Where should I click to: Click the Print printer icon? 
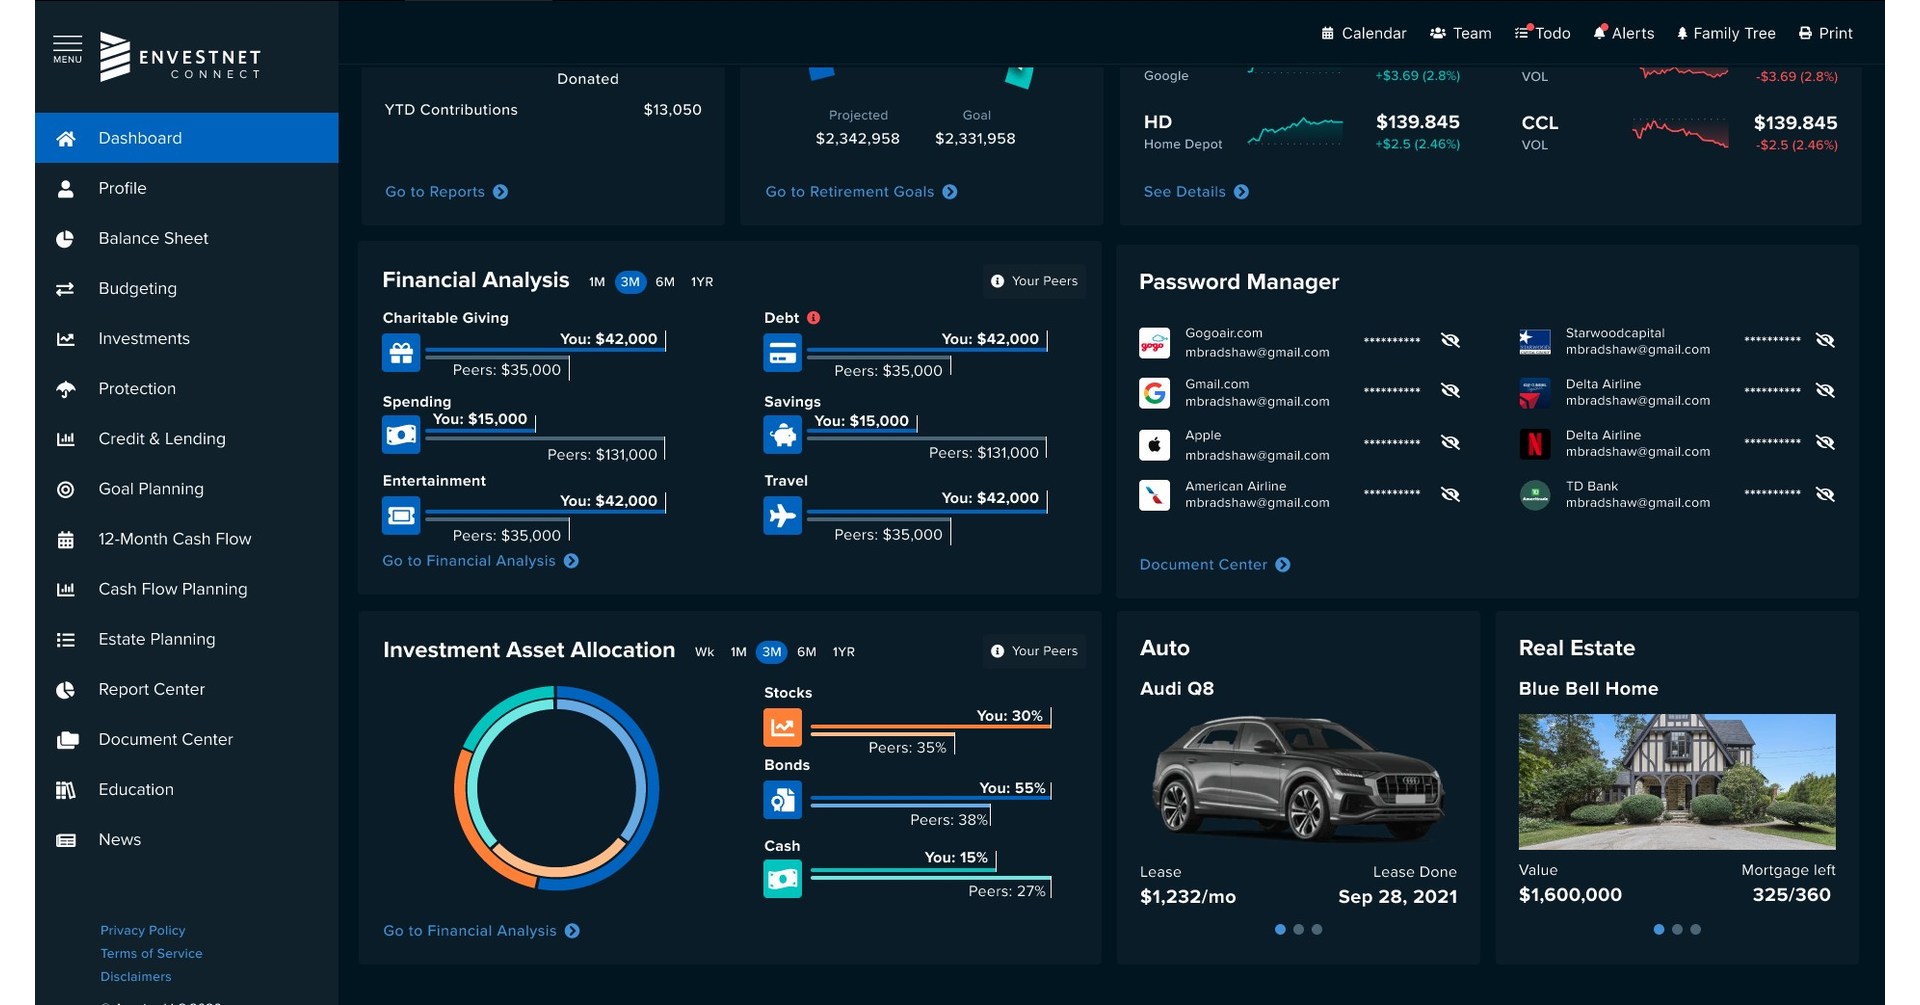point(1805,33)
